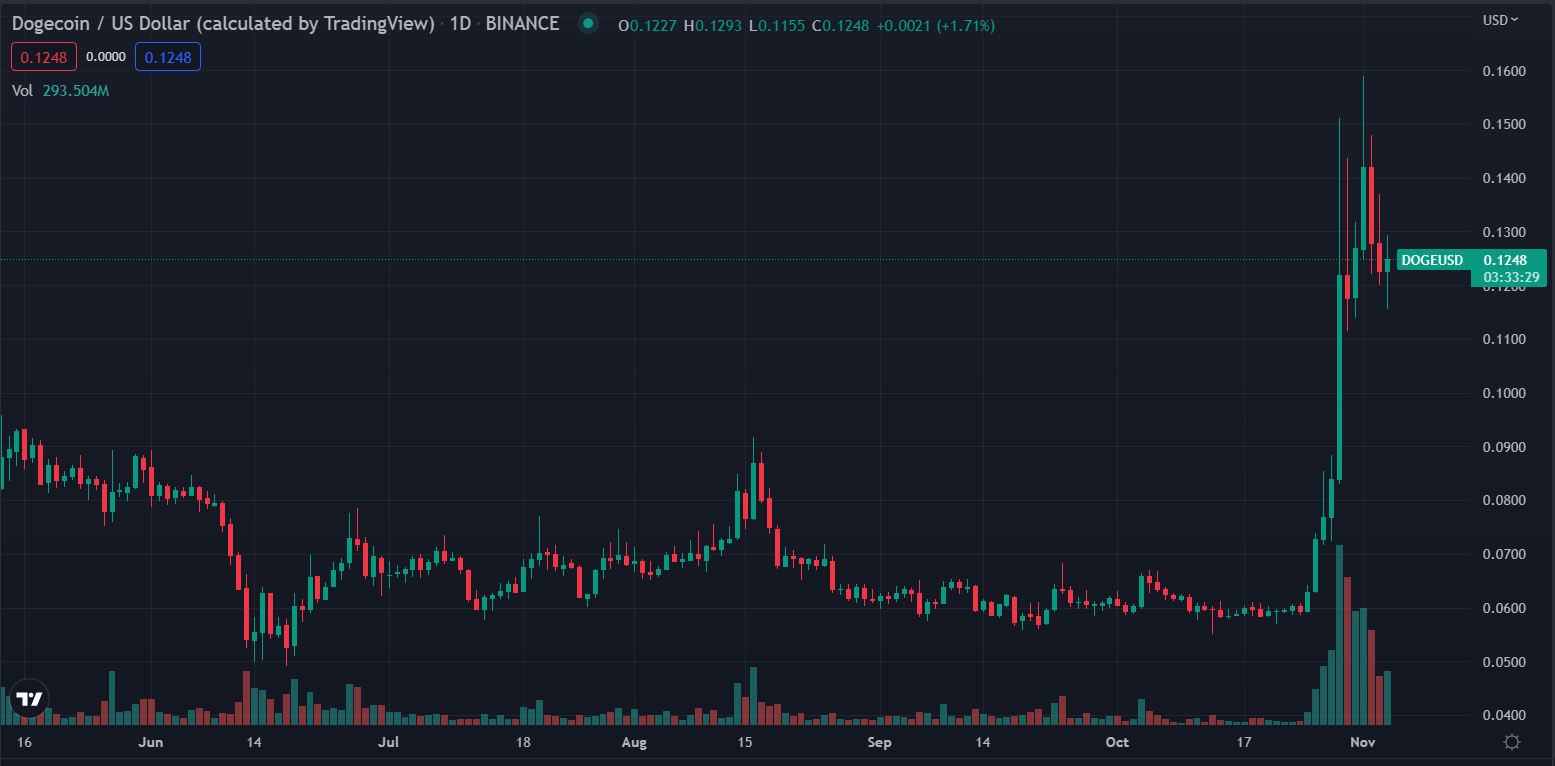Click the 0.1500 price axis label
Screen dimensions: 1555x766
1504,125
